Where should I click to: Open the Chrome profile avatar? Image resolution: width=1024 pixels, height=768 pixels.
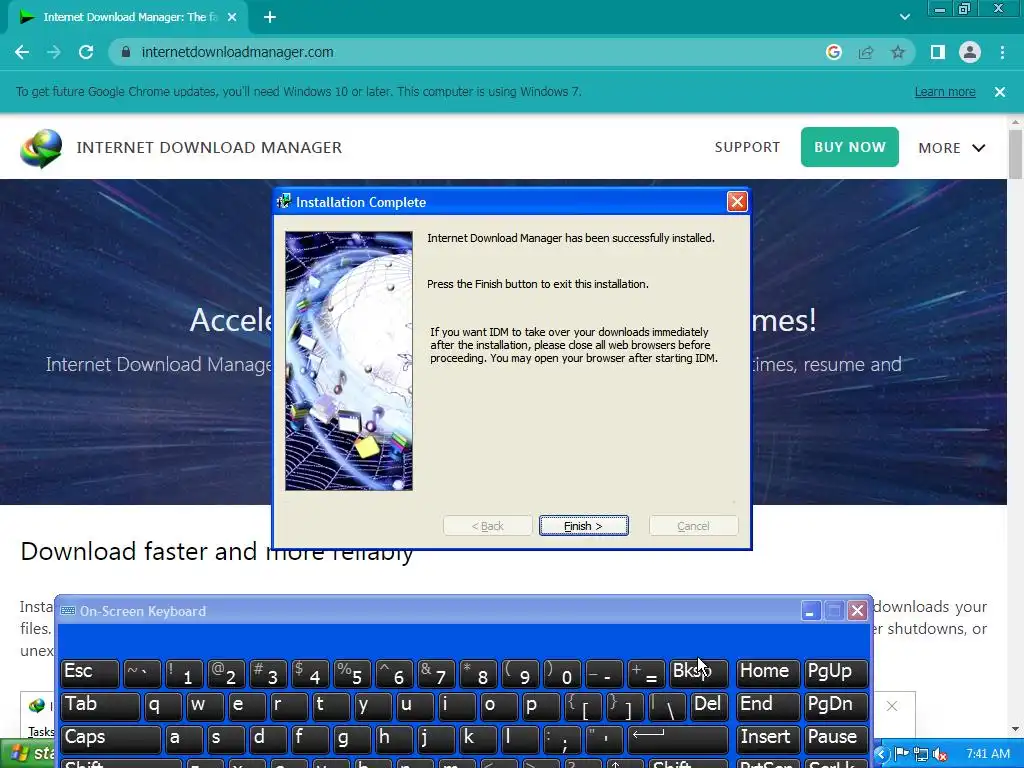click(970, 52)
